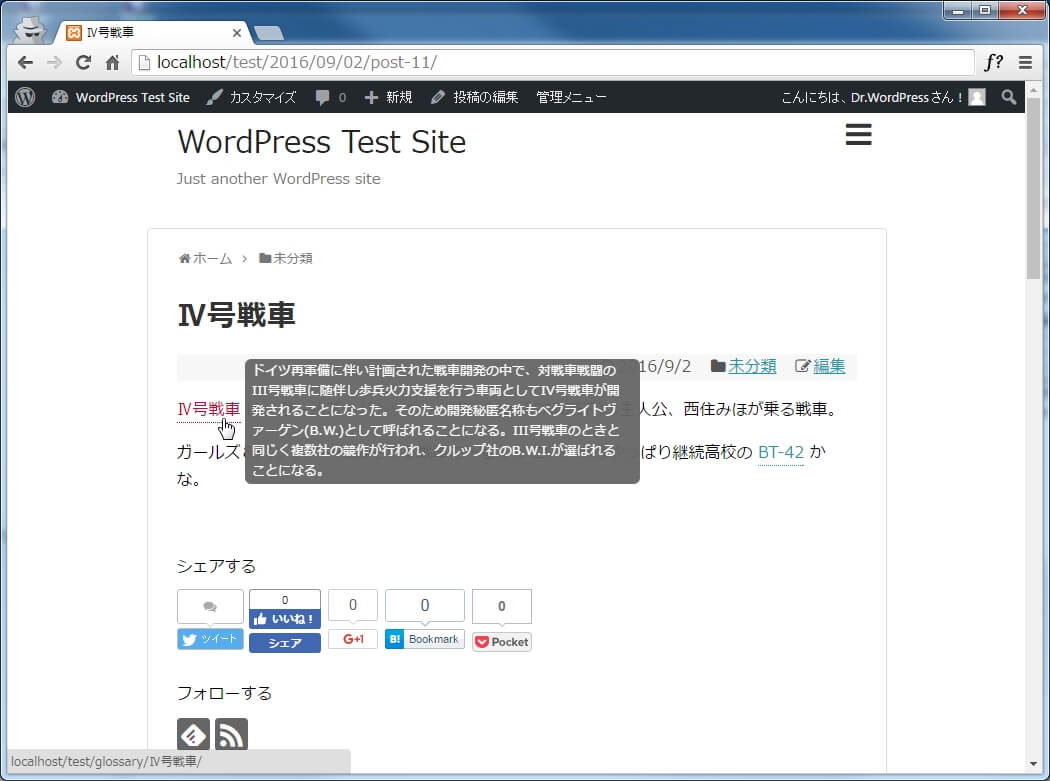Open the hamburger menu icon
This screenshot has height=781, width=1050.
858,135
